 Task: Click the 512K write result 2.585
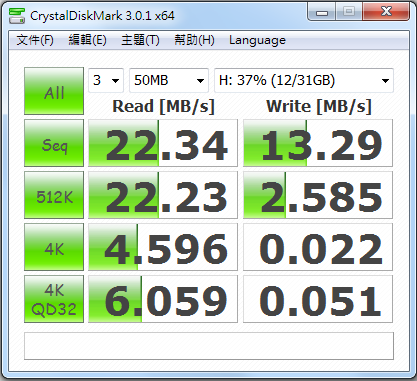[318, 195]
